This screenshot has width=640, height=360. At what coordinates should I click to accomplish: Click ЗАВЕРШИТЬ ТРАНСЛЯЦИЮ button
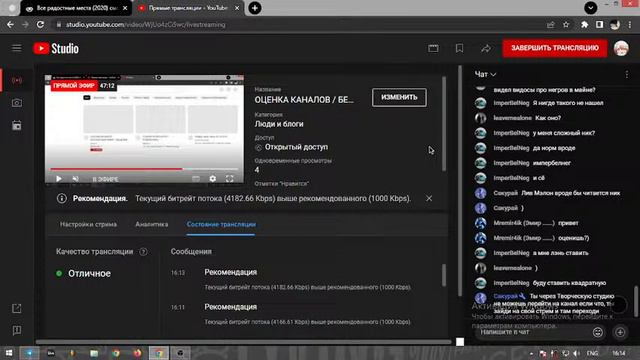pyautogui.click(x=555, y=48)
